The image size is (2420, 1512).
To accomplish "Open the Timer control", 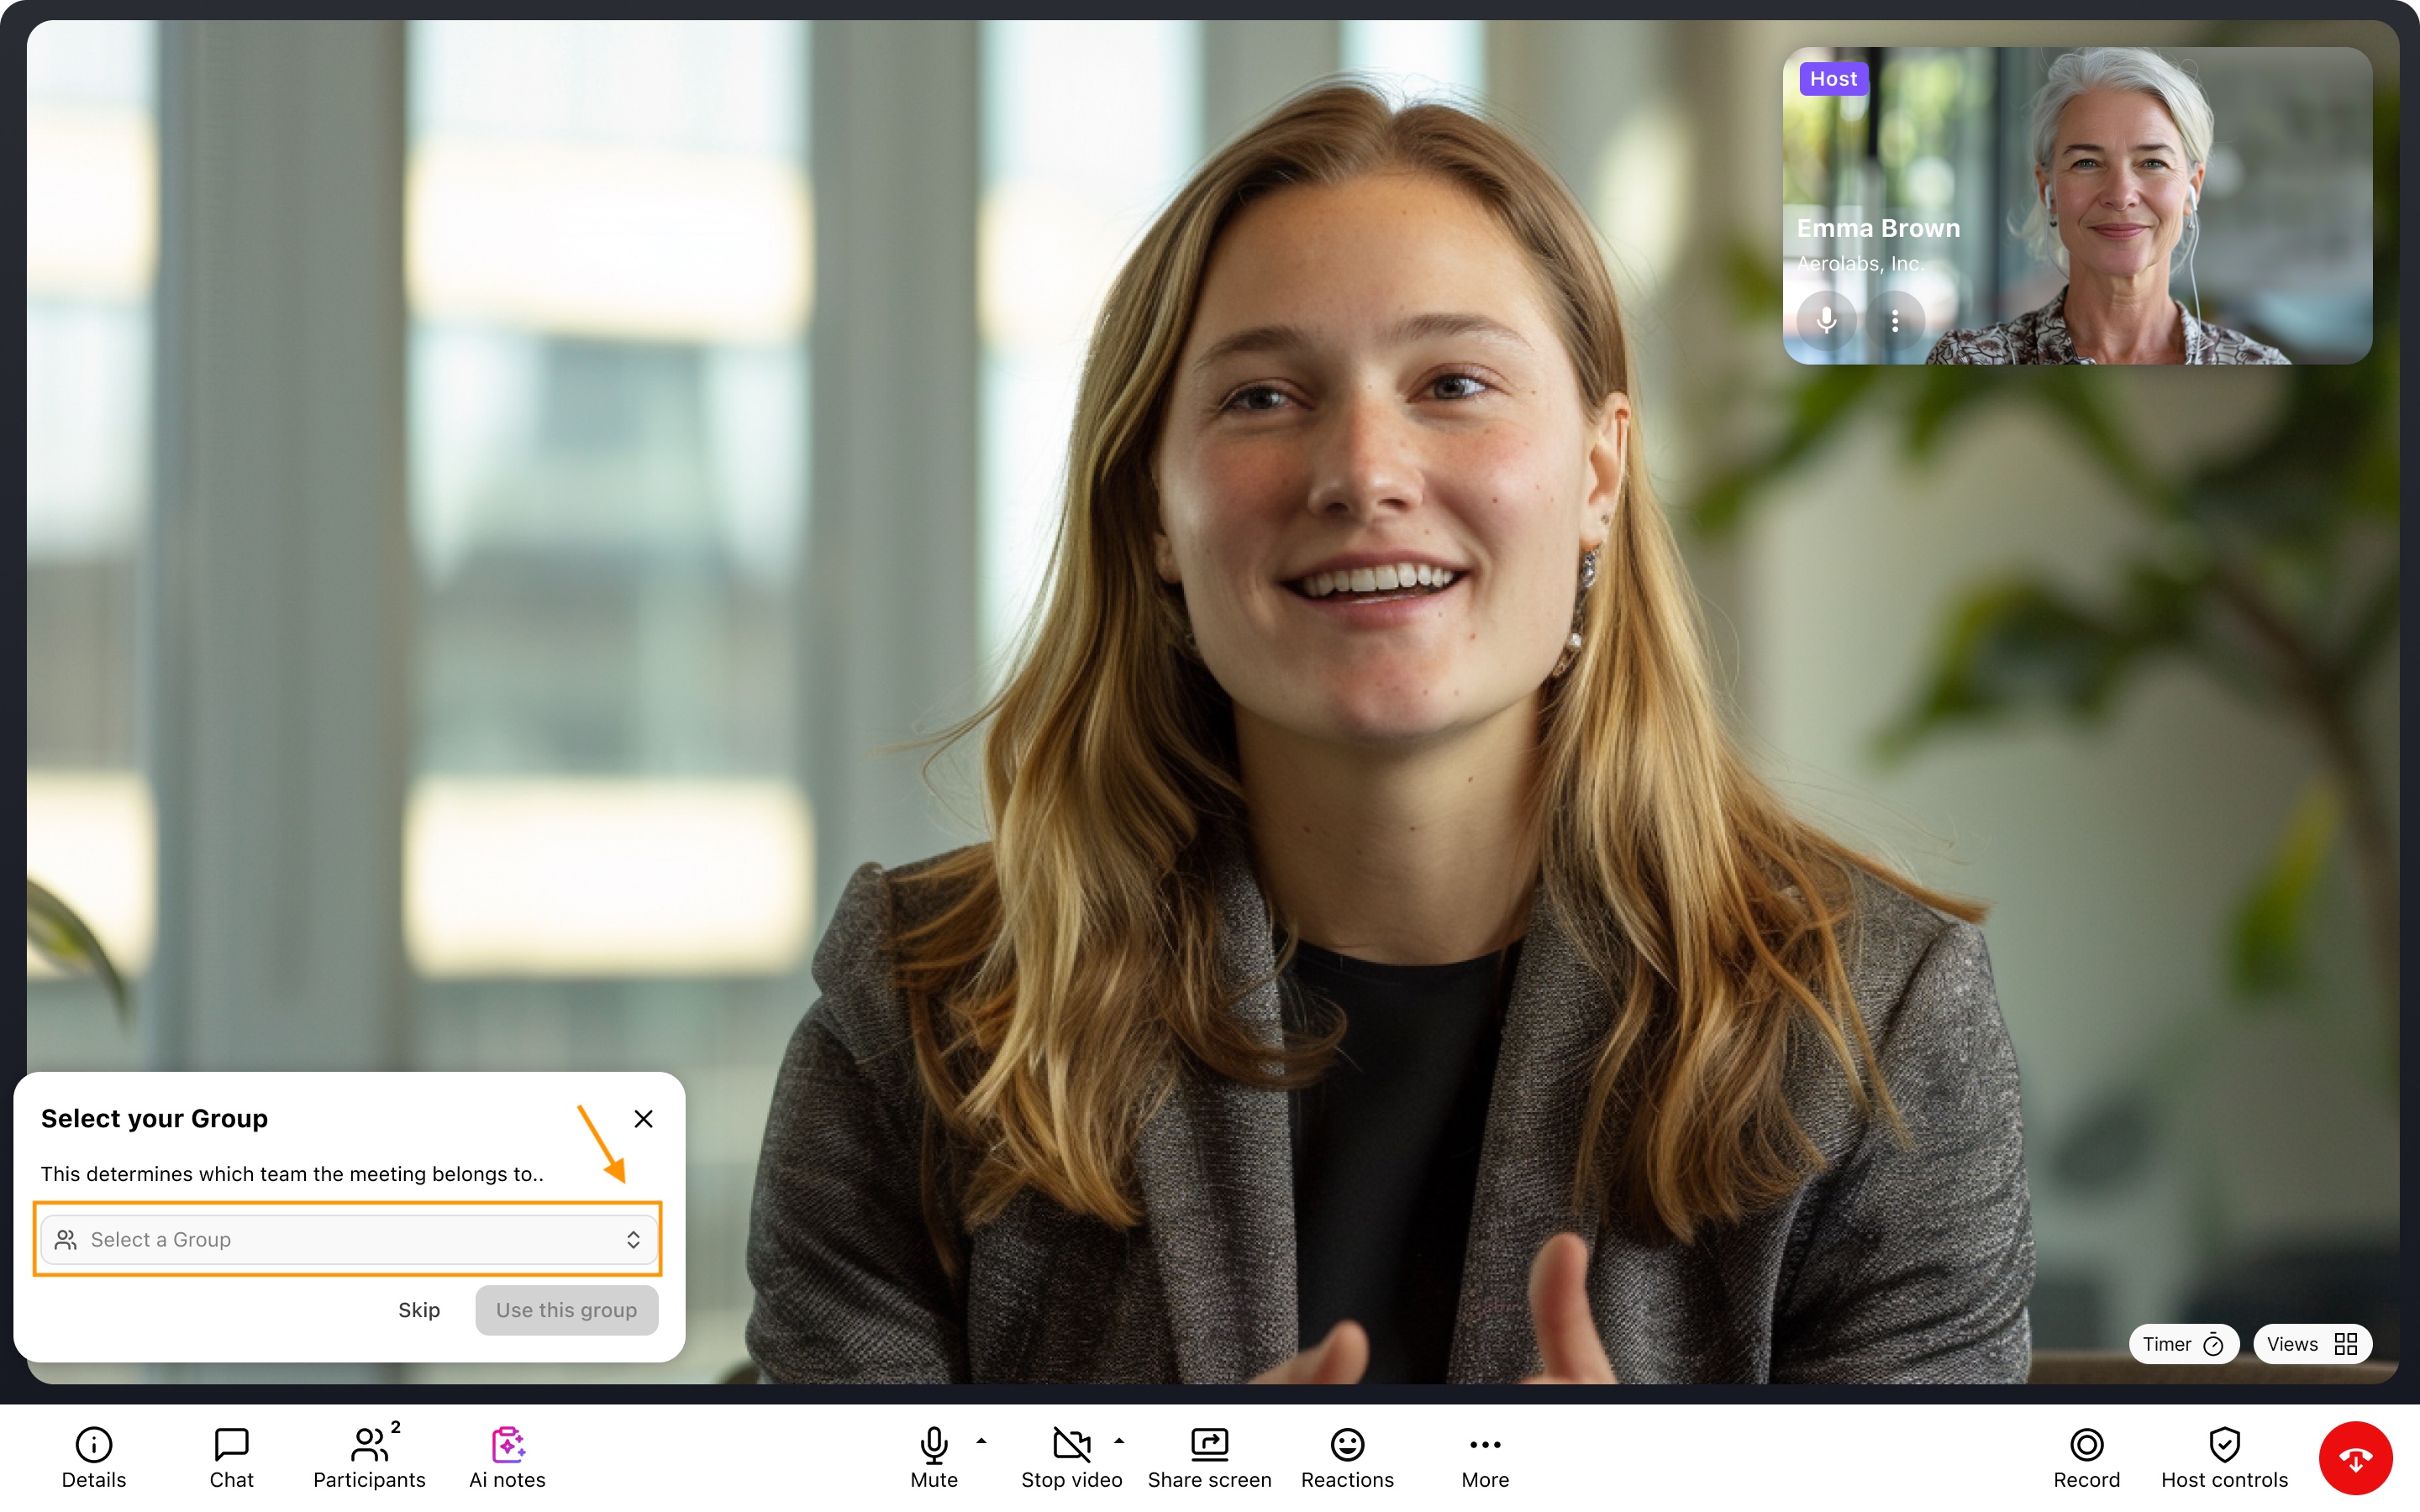I will [2183, 1344].
